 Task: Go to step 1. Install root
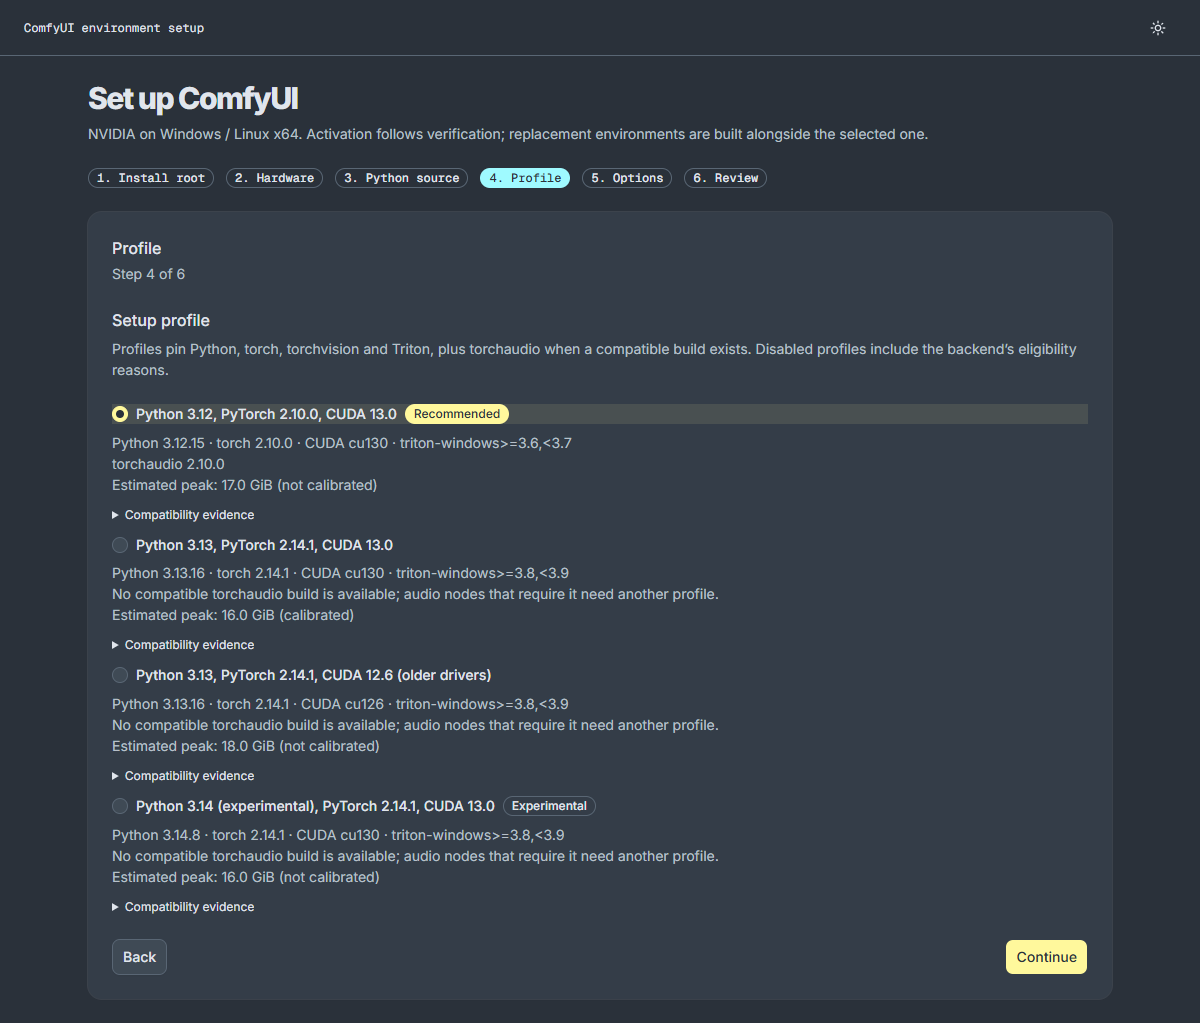151,178
